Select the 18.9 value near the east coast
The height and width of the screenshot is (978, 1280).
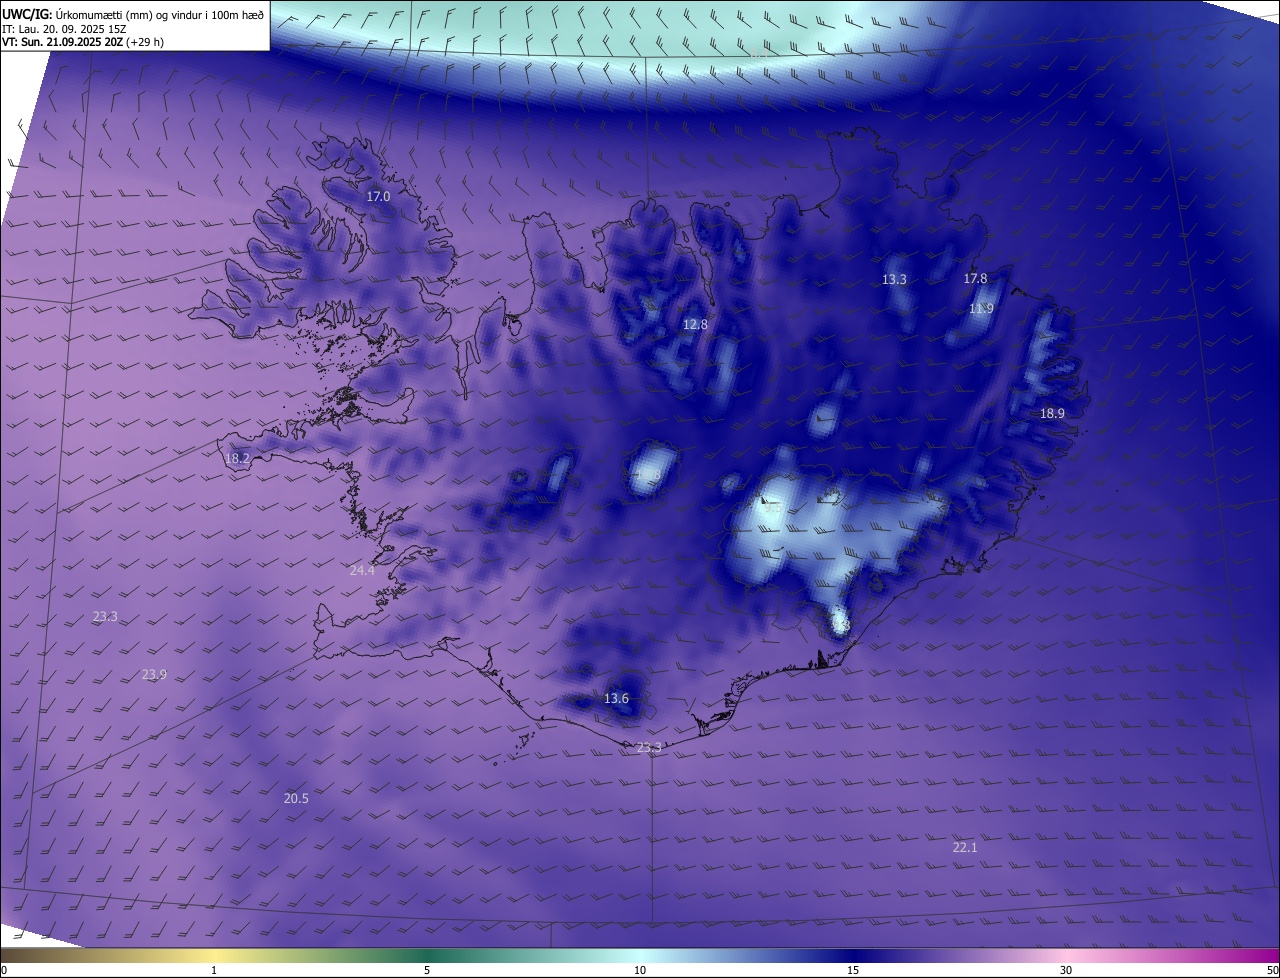coord(1052,414)
